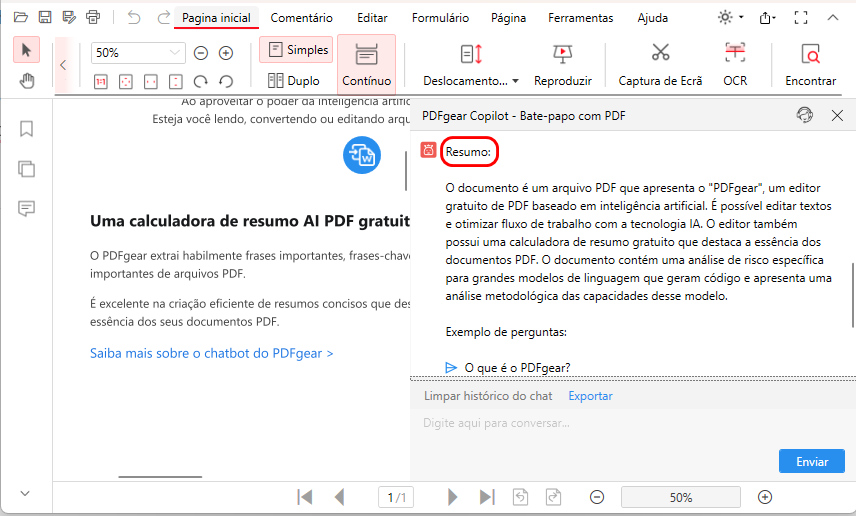Zoom in using the toolbar plus icon
The height and width of the screenshot is (516, 856).
click(226, 53)
